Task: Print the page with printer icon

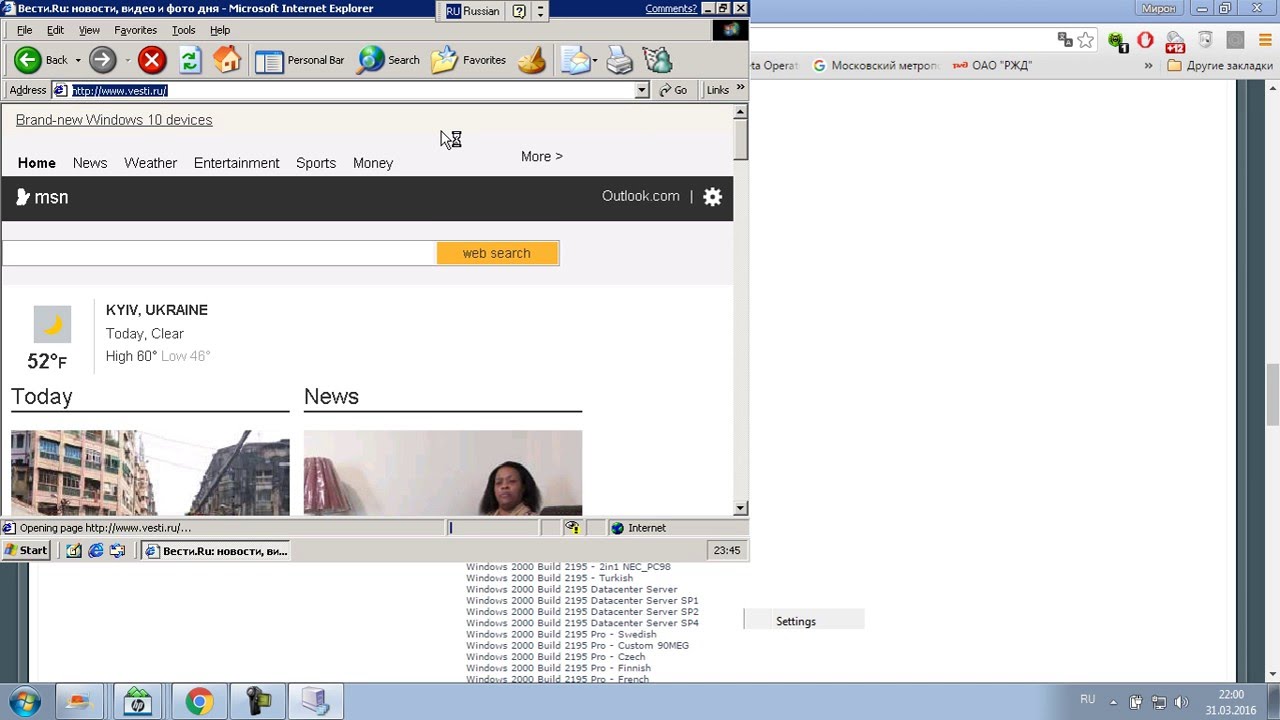Action: [x=620, y=60]
